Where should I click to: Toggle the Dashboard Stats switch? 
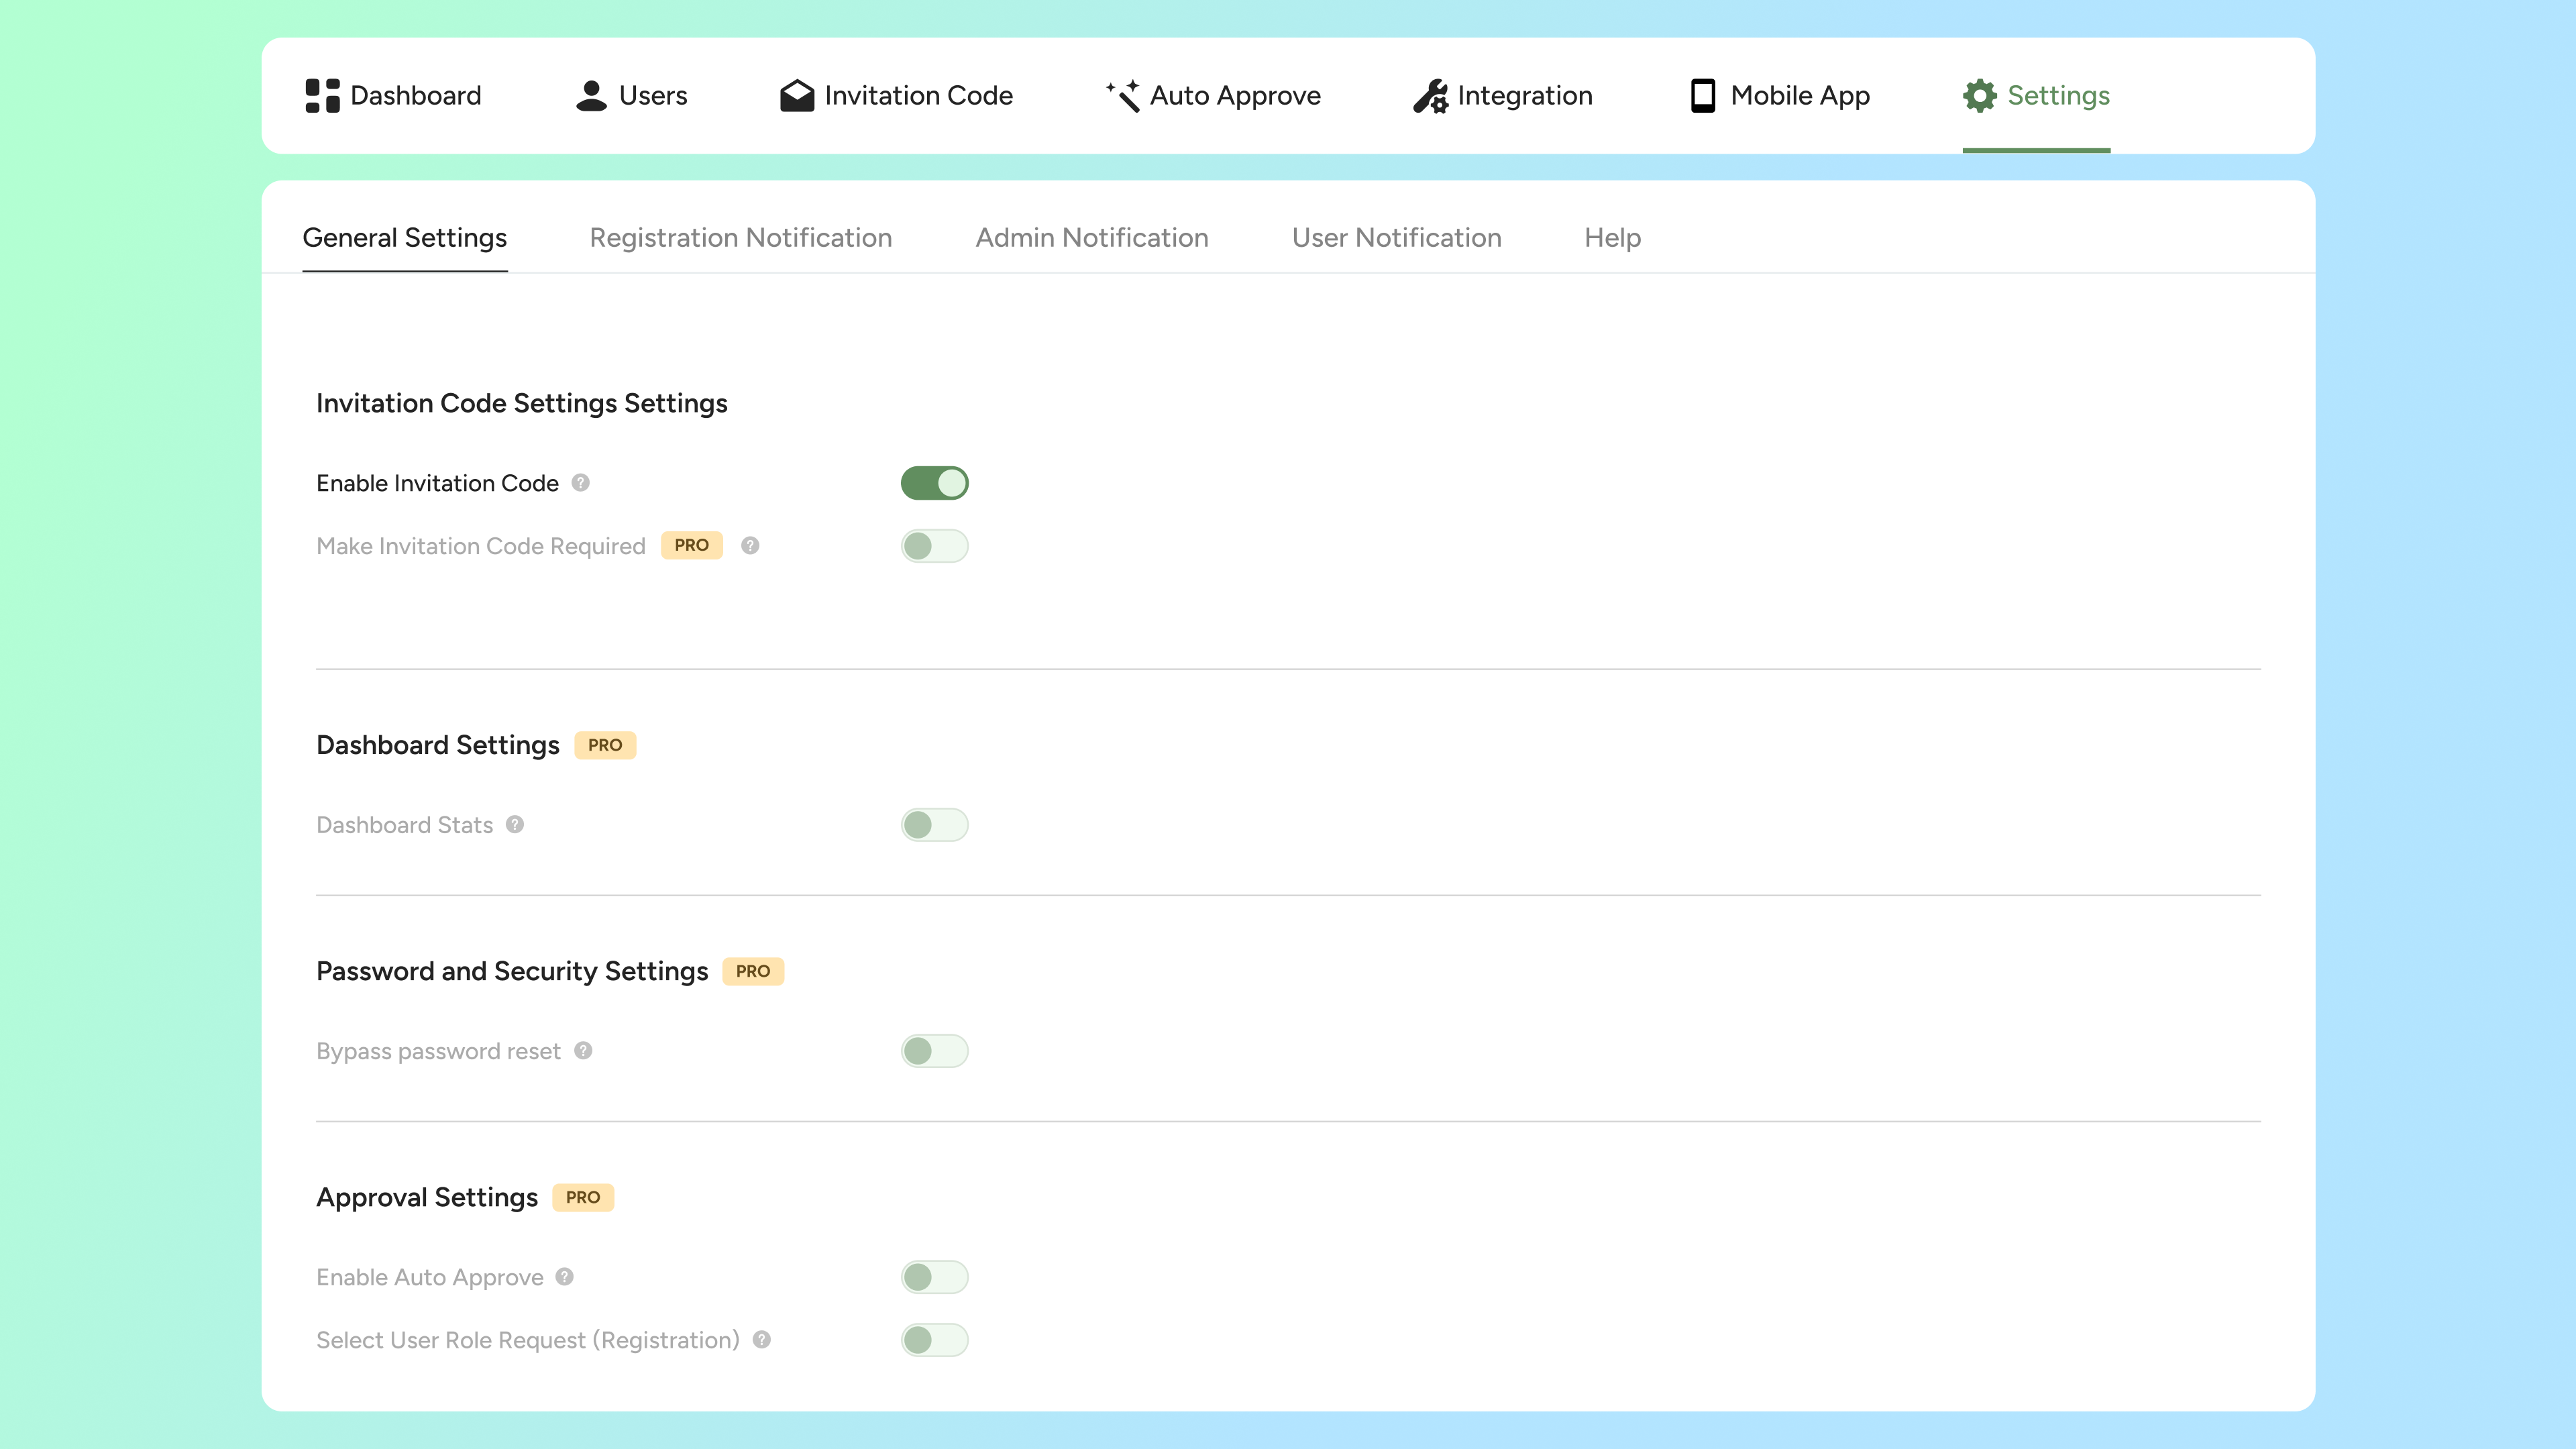(x=934, y=825)
